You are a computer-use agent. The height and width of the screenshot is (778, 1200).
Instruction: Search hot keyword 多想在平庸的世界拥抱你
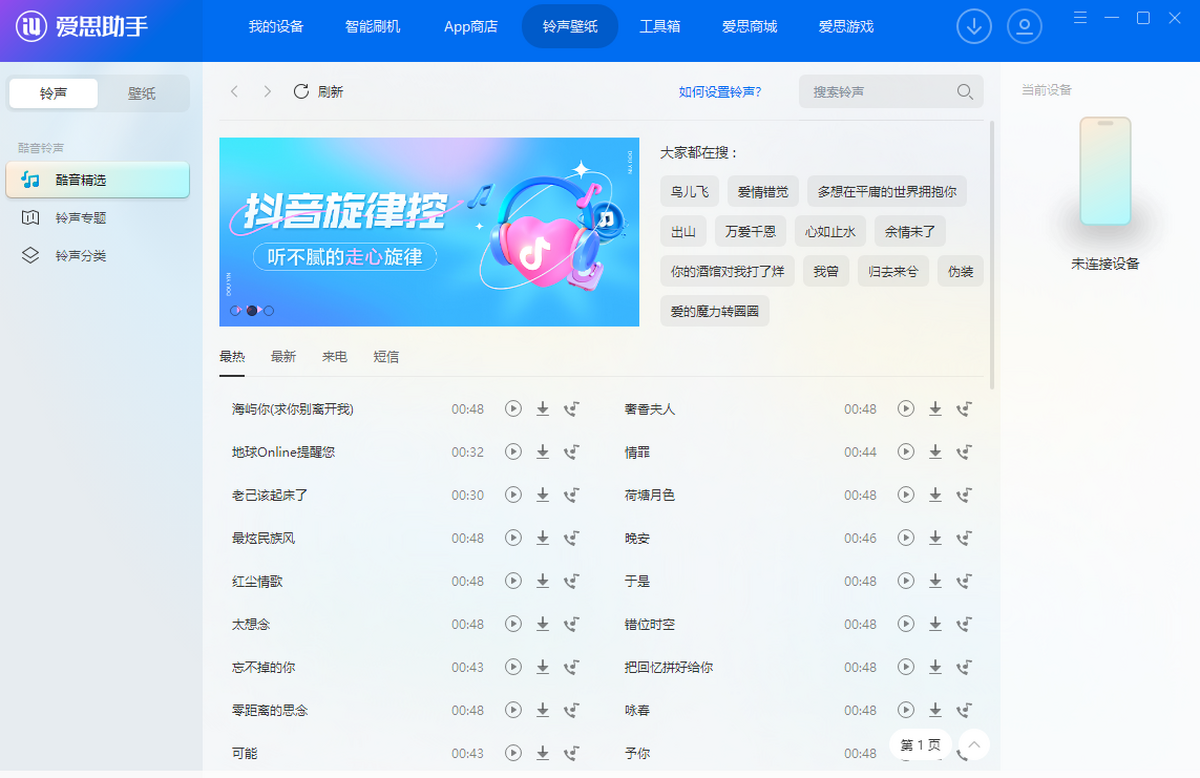pos(887,192)
